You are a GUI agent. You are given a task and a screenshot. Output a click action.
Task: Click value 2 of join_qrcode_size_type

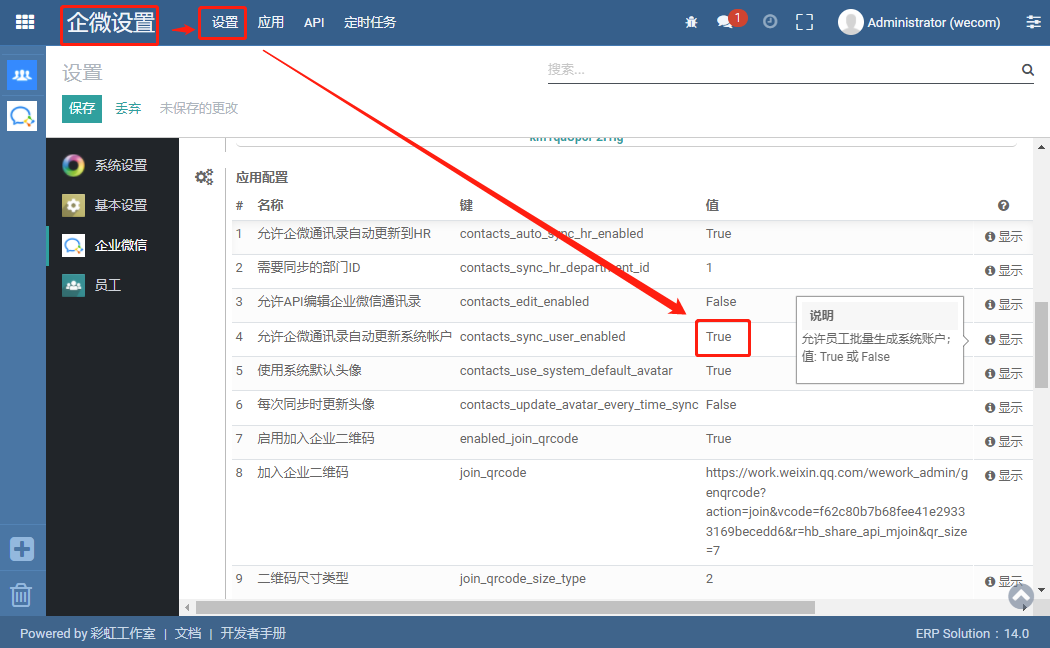(x=710, y=578)
